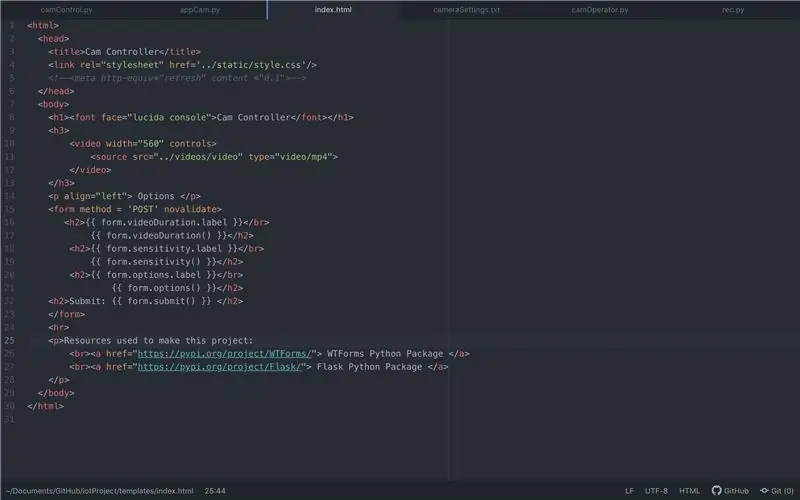
Task: Select the index.html tab
Action: tap(333, 10)
